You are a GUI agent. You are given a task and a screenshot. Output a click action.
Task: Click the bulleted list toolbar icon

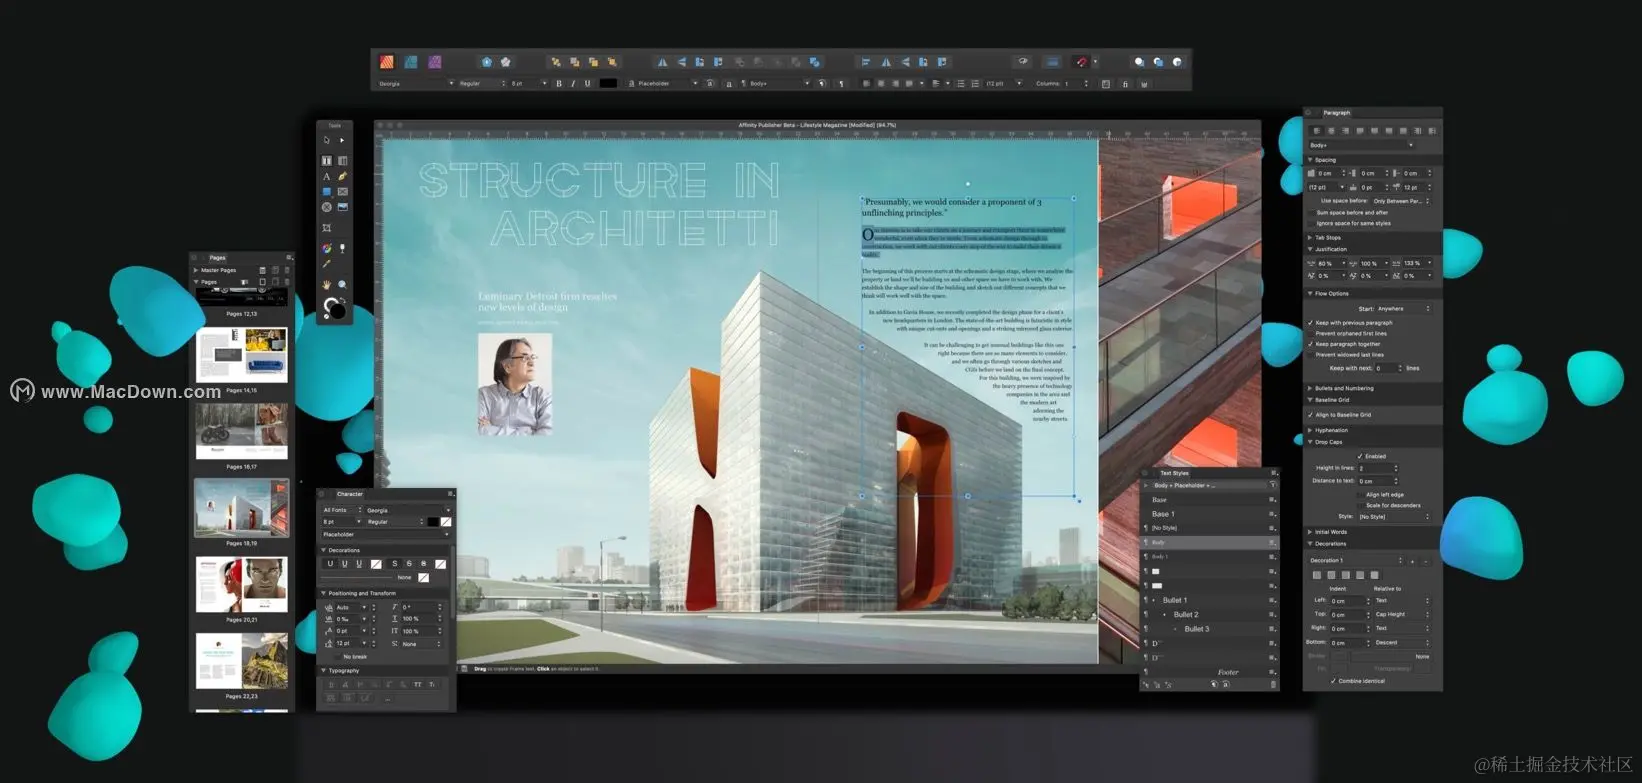pos(960,83)
